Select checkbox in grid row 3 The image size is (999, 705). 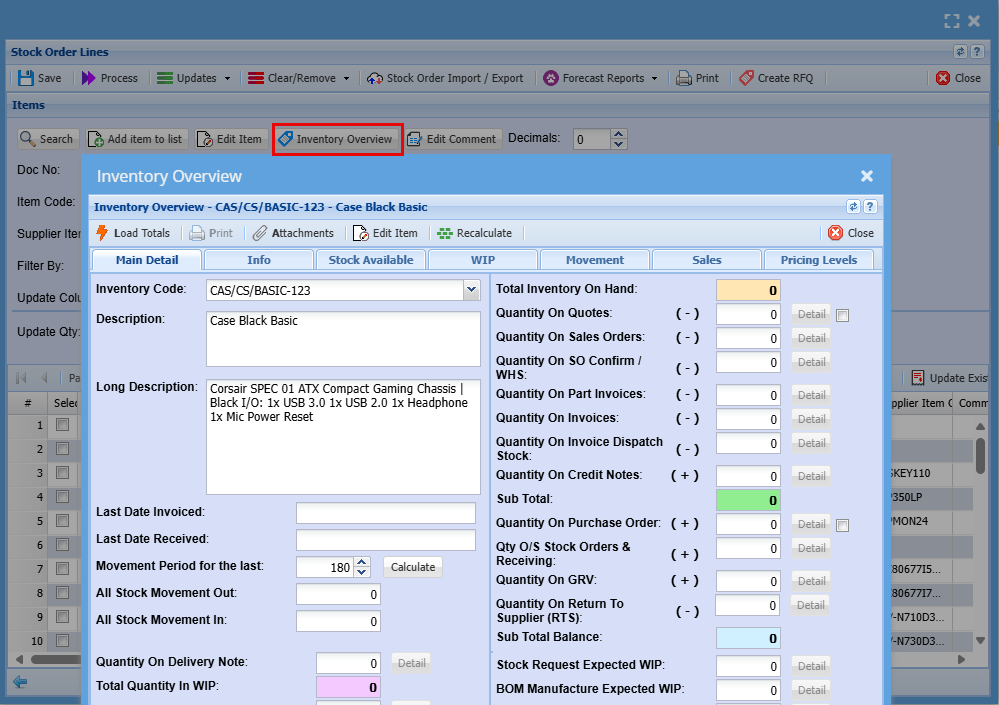pyautogui.click(x=63, y=473)
